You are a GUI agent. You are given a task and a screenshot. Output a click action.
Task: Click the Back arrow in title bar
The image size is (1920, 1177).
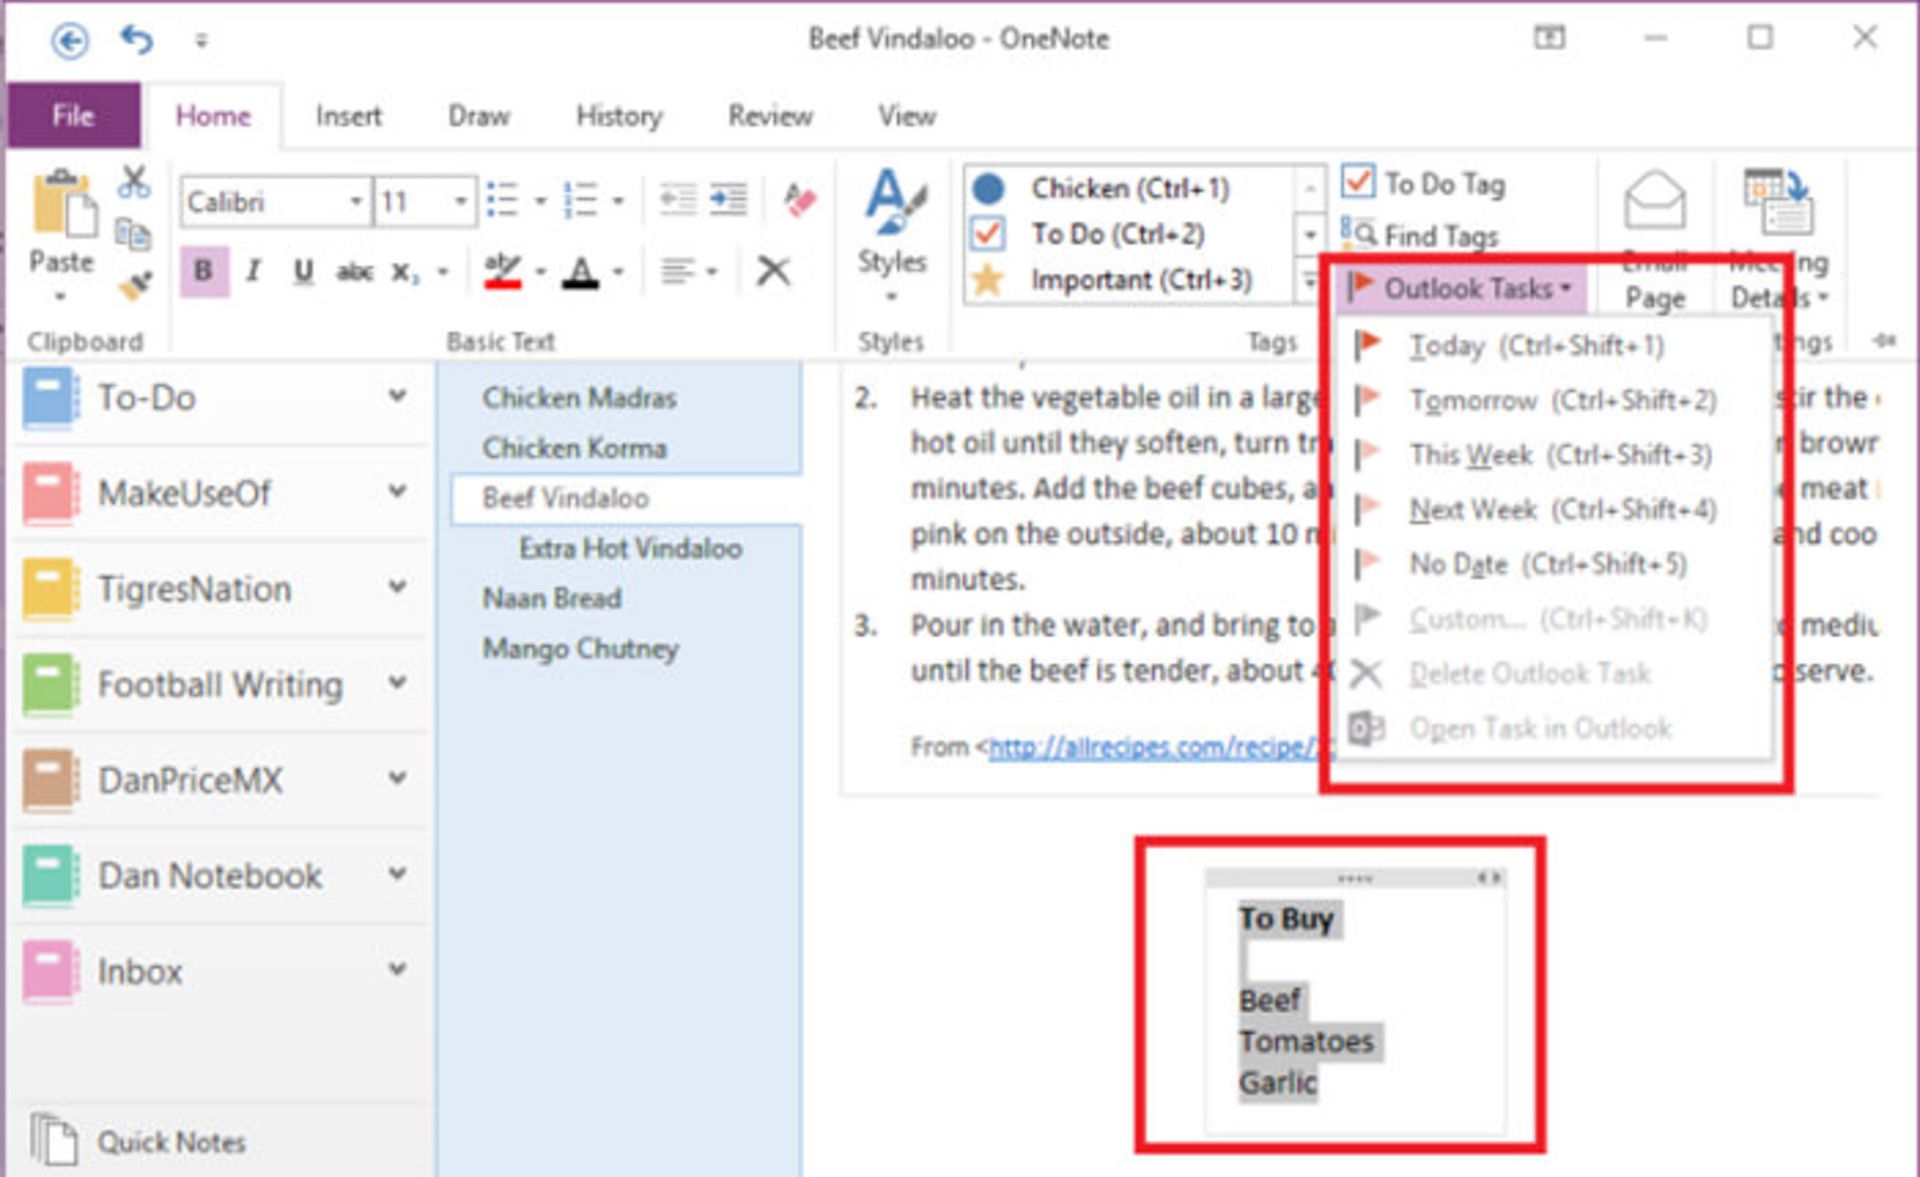click(x=69, y=41)
